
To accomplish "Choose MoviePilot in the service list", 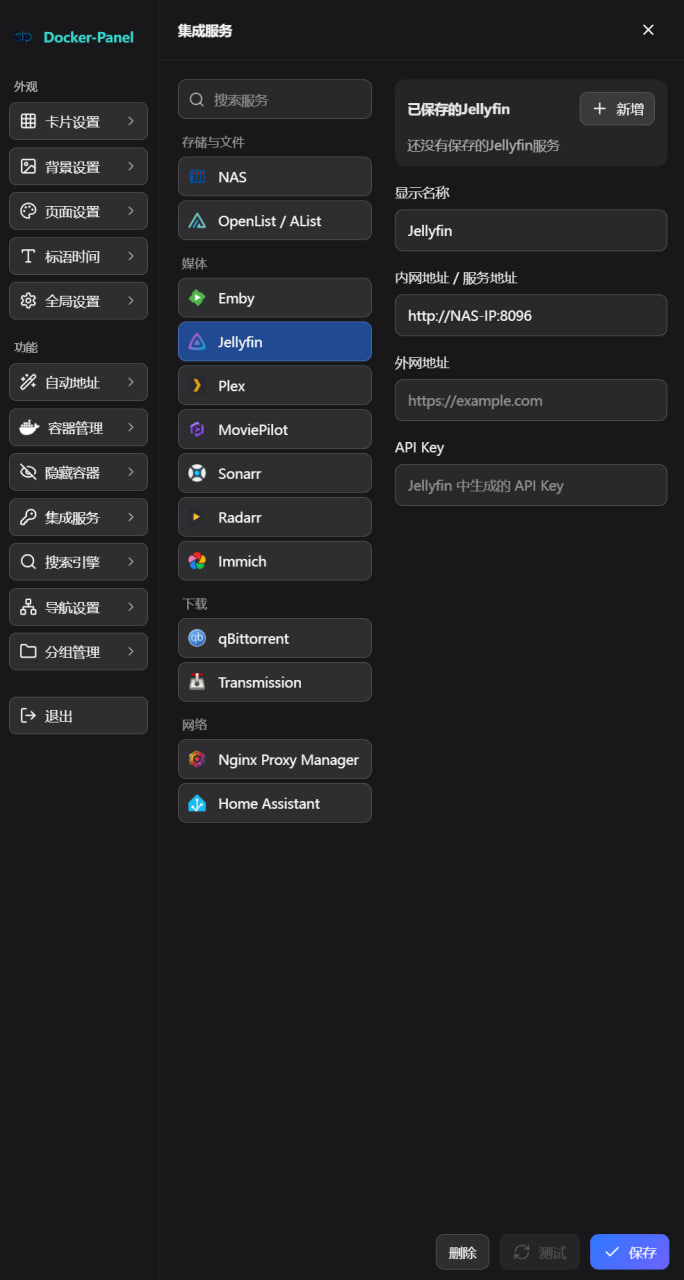I will (275, 430).
